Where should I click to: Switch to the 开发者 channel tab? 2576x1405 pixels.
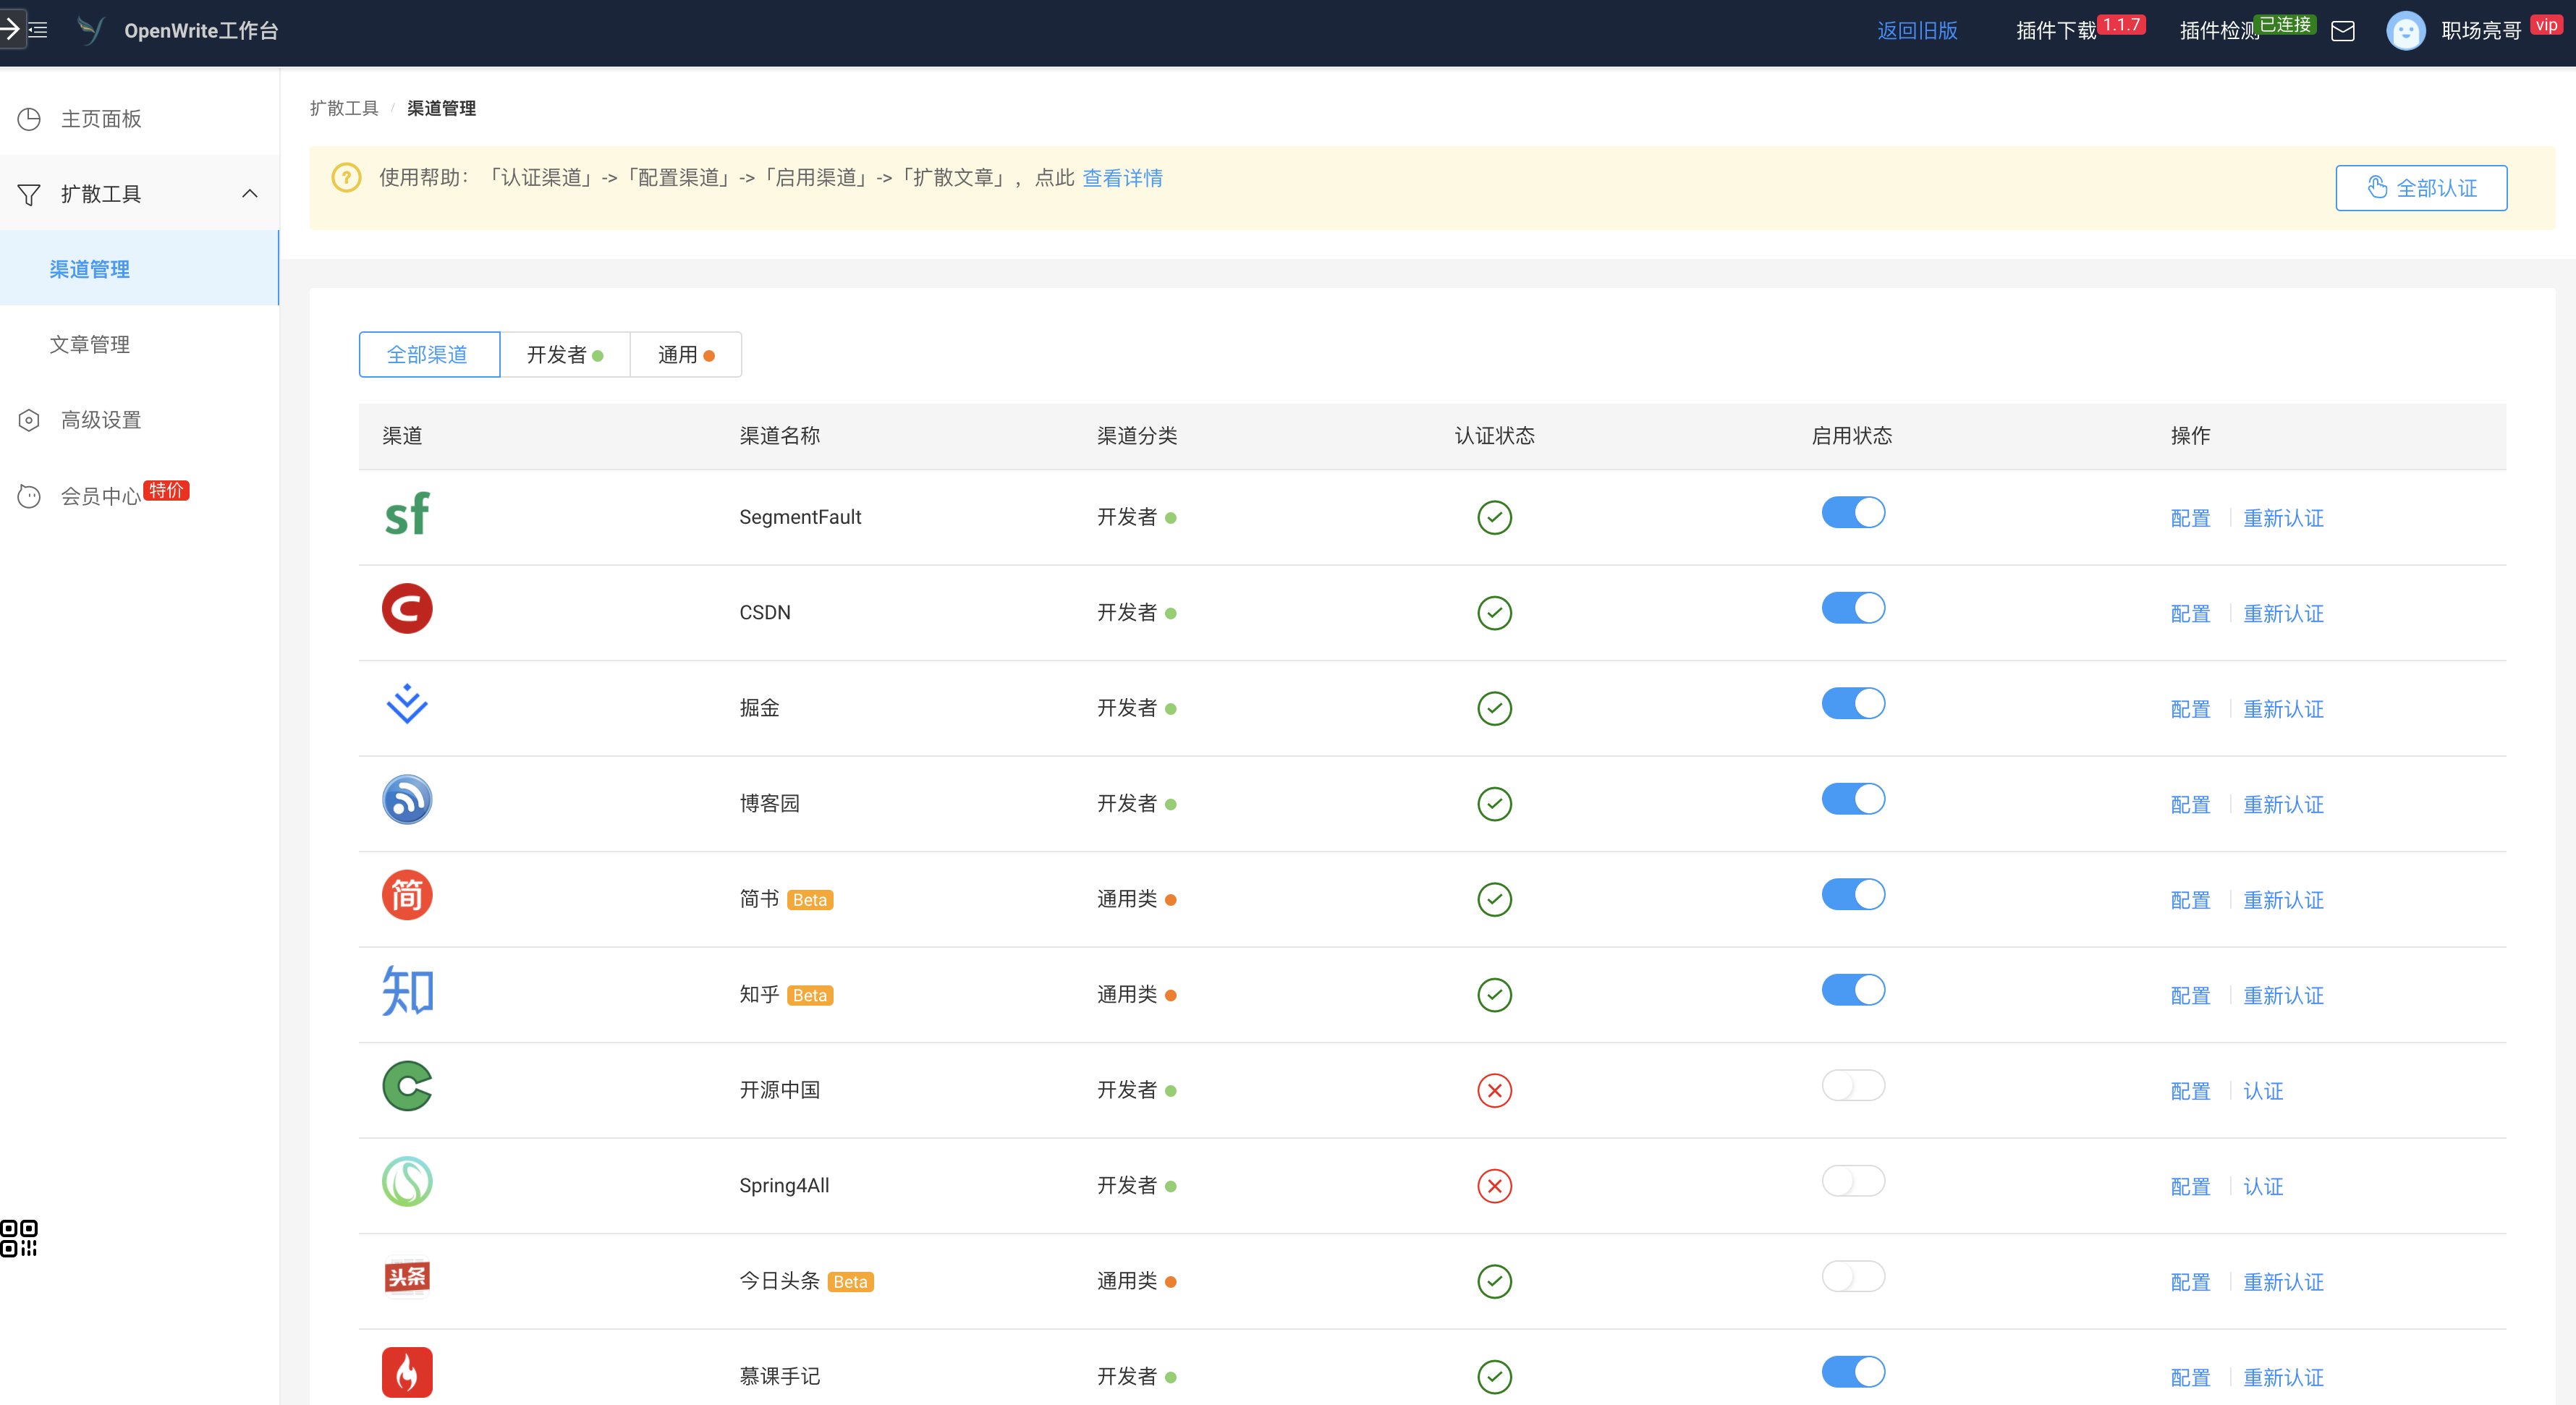564,355
